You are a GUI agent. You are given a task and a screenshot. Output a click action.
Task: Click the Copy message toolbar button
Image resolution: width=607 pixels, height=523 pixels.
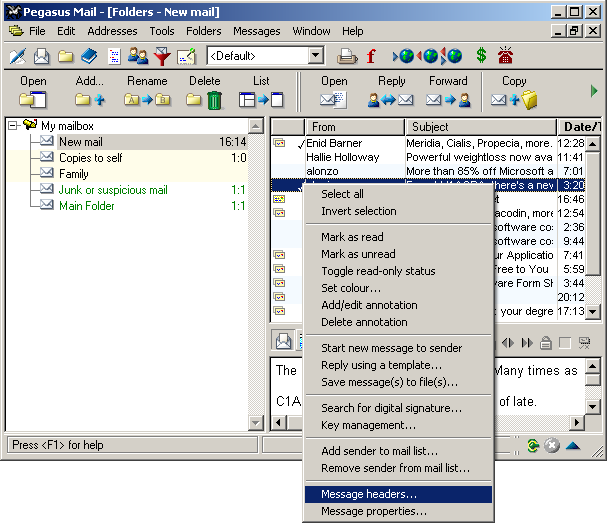[514, 99]
